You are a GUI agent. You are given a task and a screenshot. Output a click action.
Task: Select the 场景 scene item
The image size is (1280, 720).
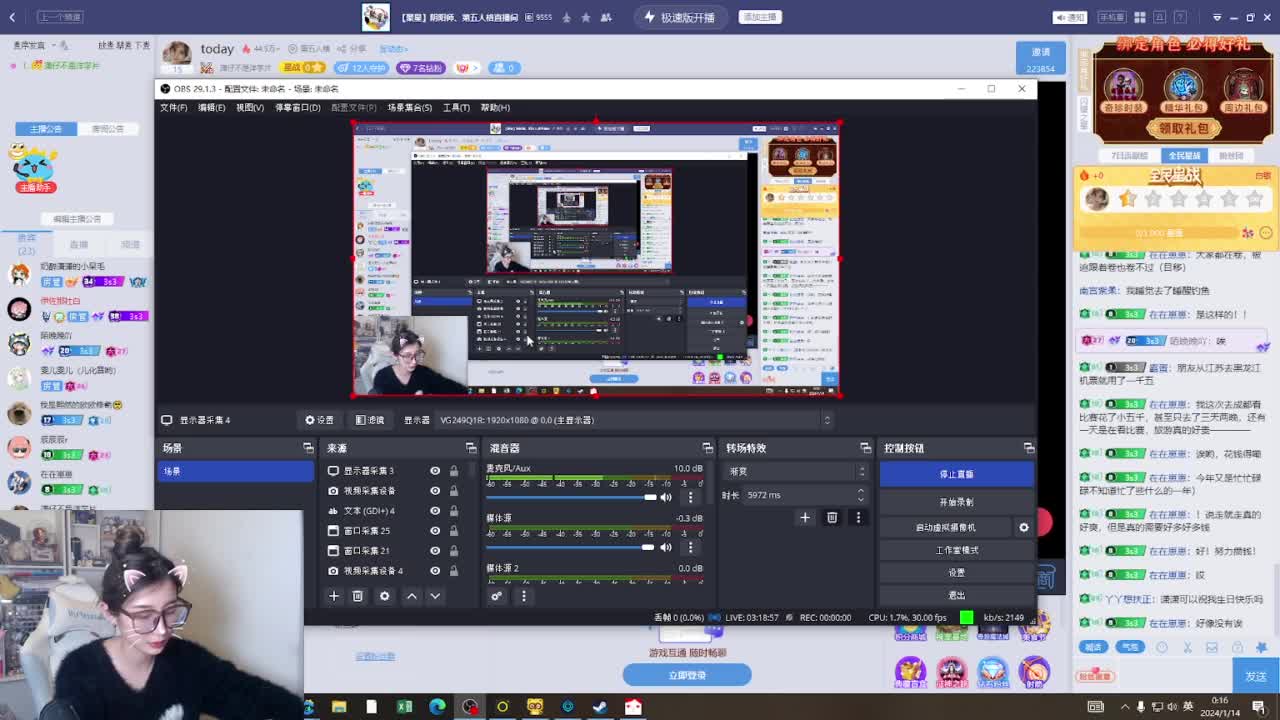[x=235, y=471]
